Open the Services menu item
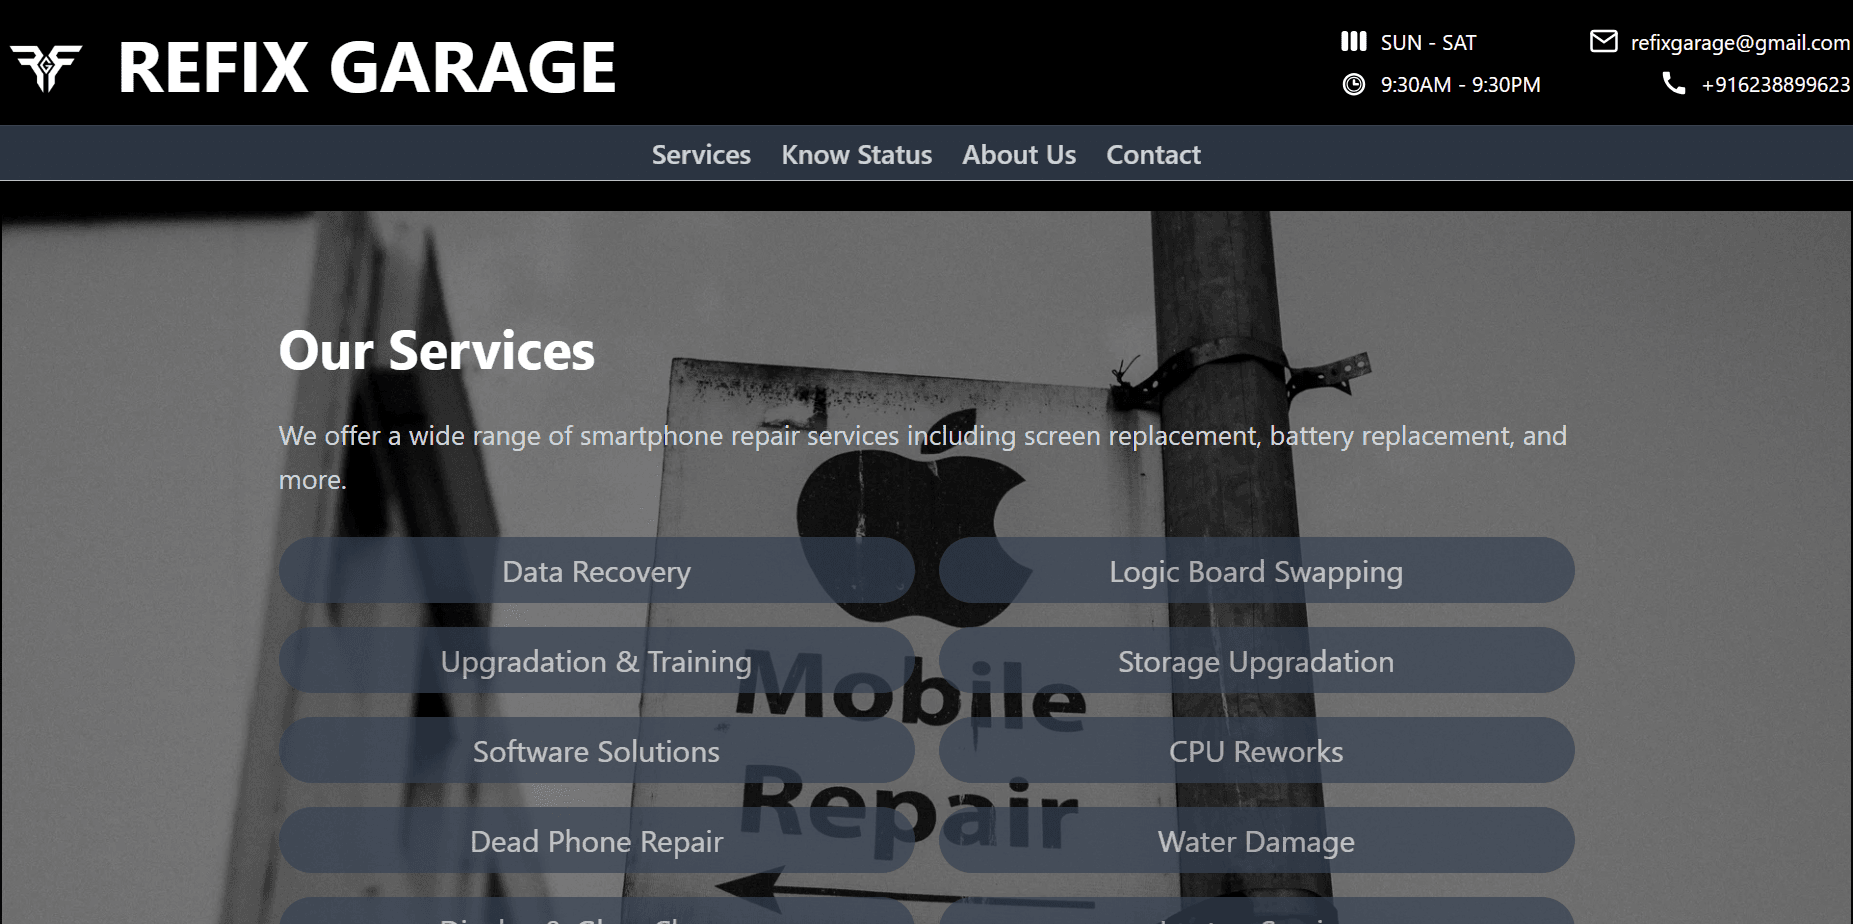 coord(701,155)
